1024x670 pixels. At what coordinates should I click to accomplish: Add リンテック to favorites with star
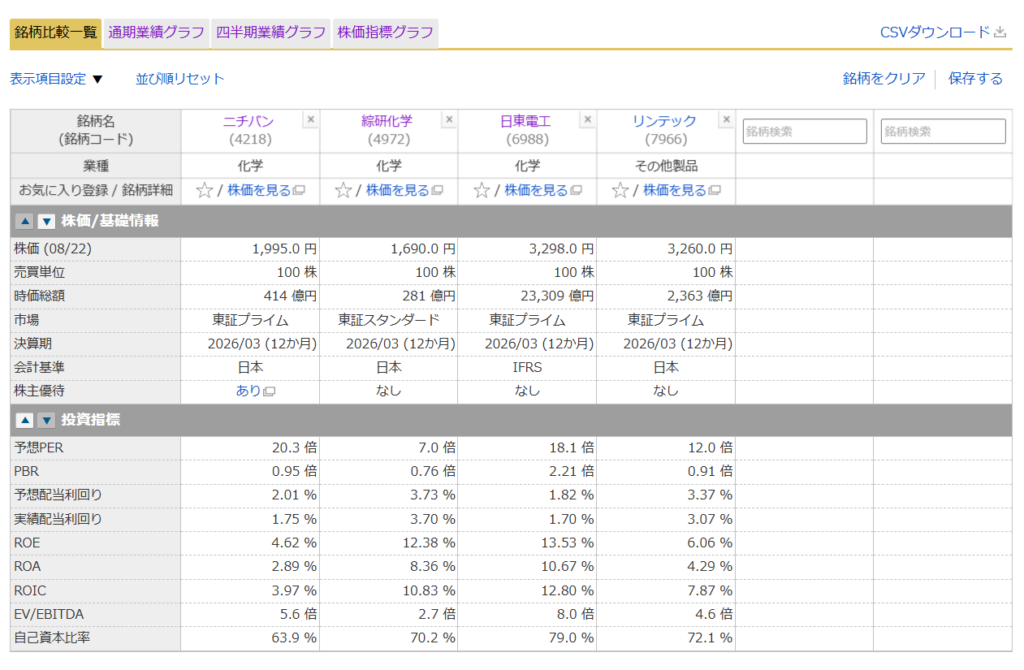point(620,191)
